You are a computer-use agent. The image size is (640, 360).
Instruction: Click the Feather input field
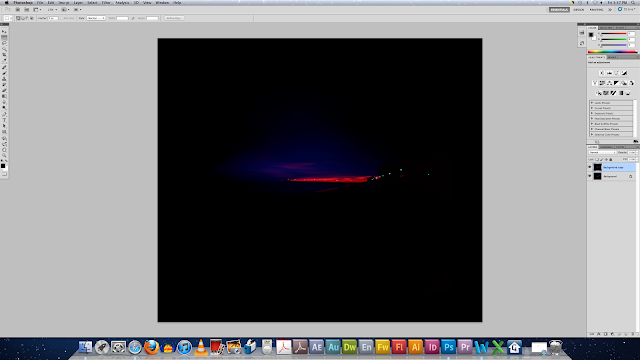(x=53, y=18)
